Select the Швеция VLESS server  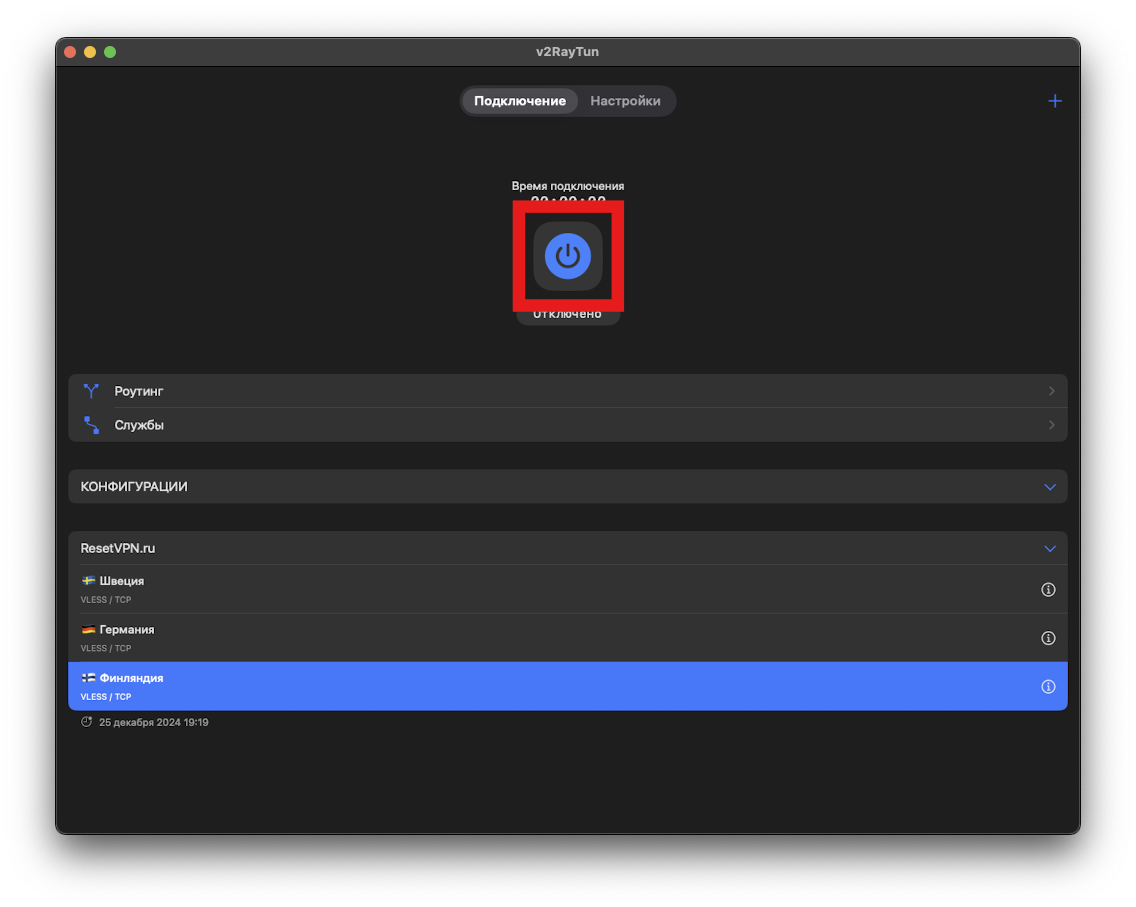pyautogui.click(x=500, y=589)
